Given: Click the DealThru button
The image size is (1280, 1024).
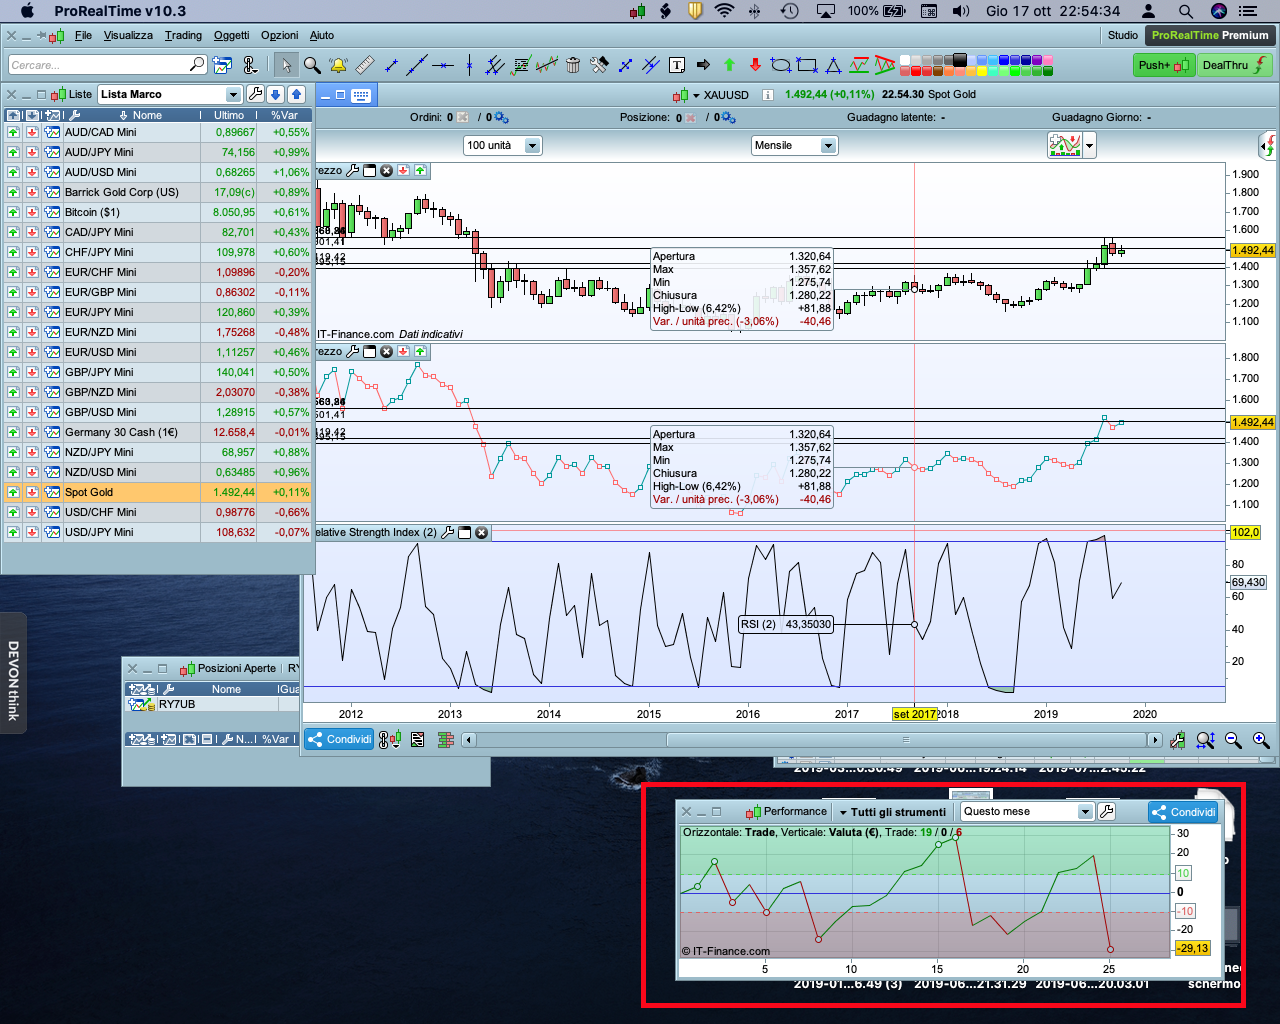Looking at the screenshot, I should 1236,65.
